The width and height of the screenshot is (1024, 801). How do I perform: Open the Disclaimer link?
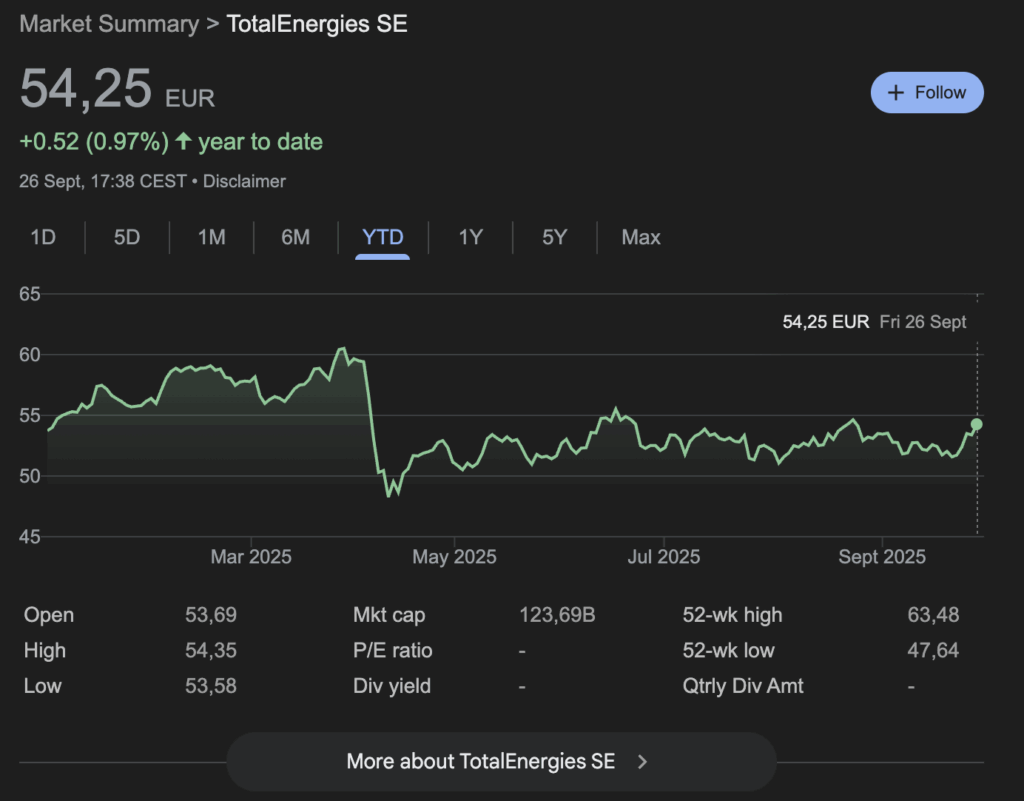pyautogui.click(x=244, y=181)
